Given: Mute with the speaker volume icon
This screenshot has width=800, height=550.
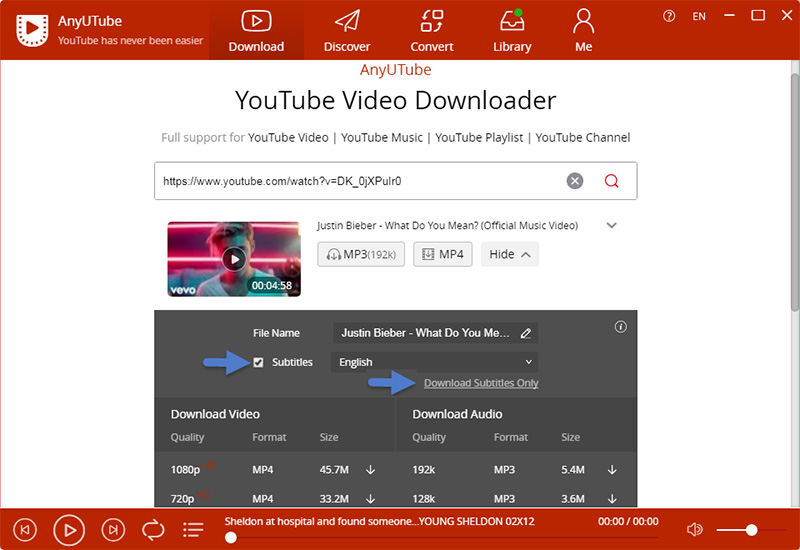Looking at the screenshot, I should click(694, 530).
